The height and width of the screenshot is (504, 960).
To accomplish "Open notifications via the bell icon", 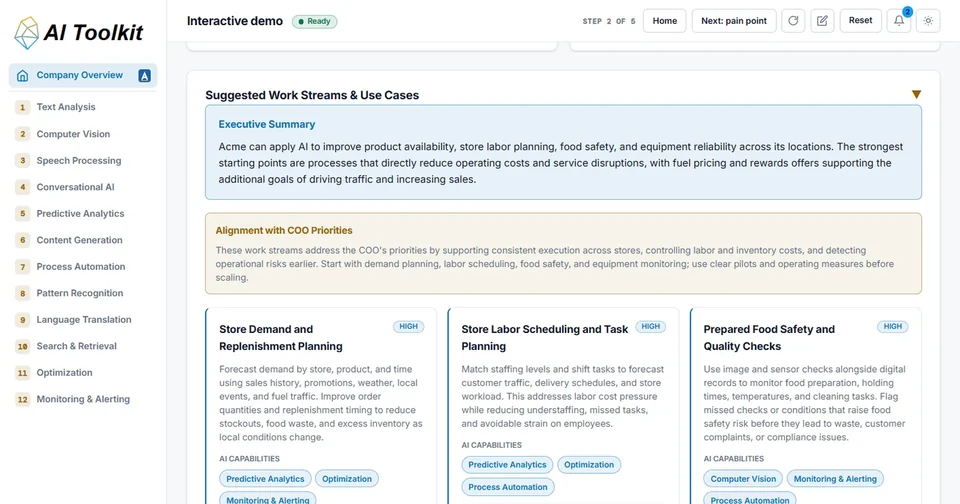I will click(x=899, y=21).
